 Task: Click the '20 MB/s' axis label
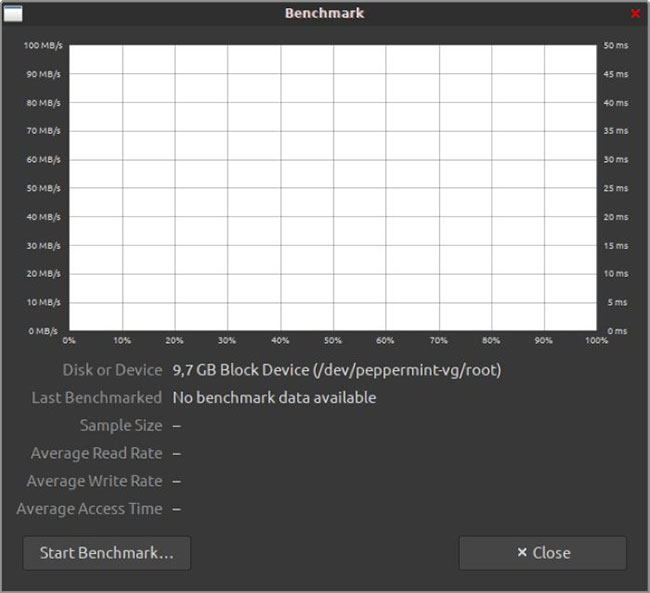tap(44, 274)
